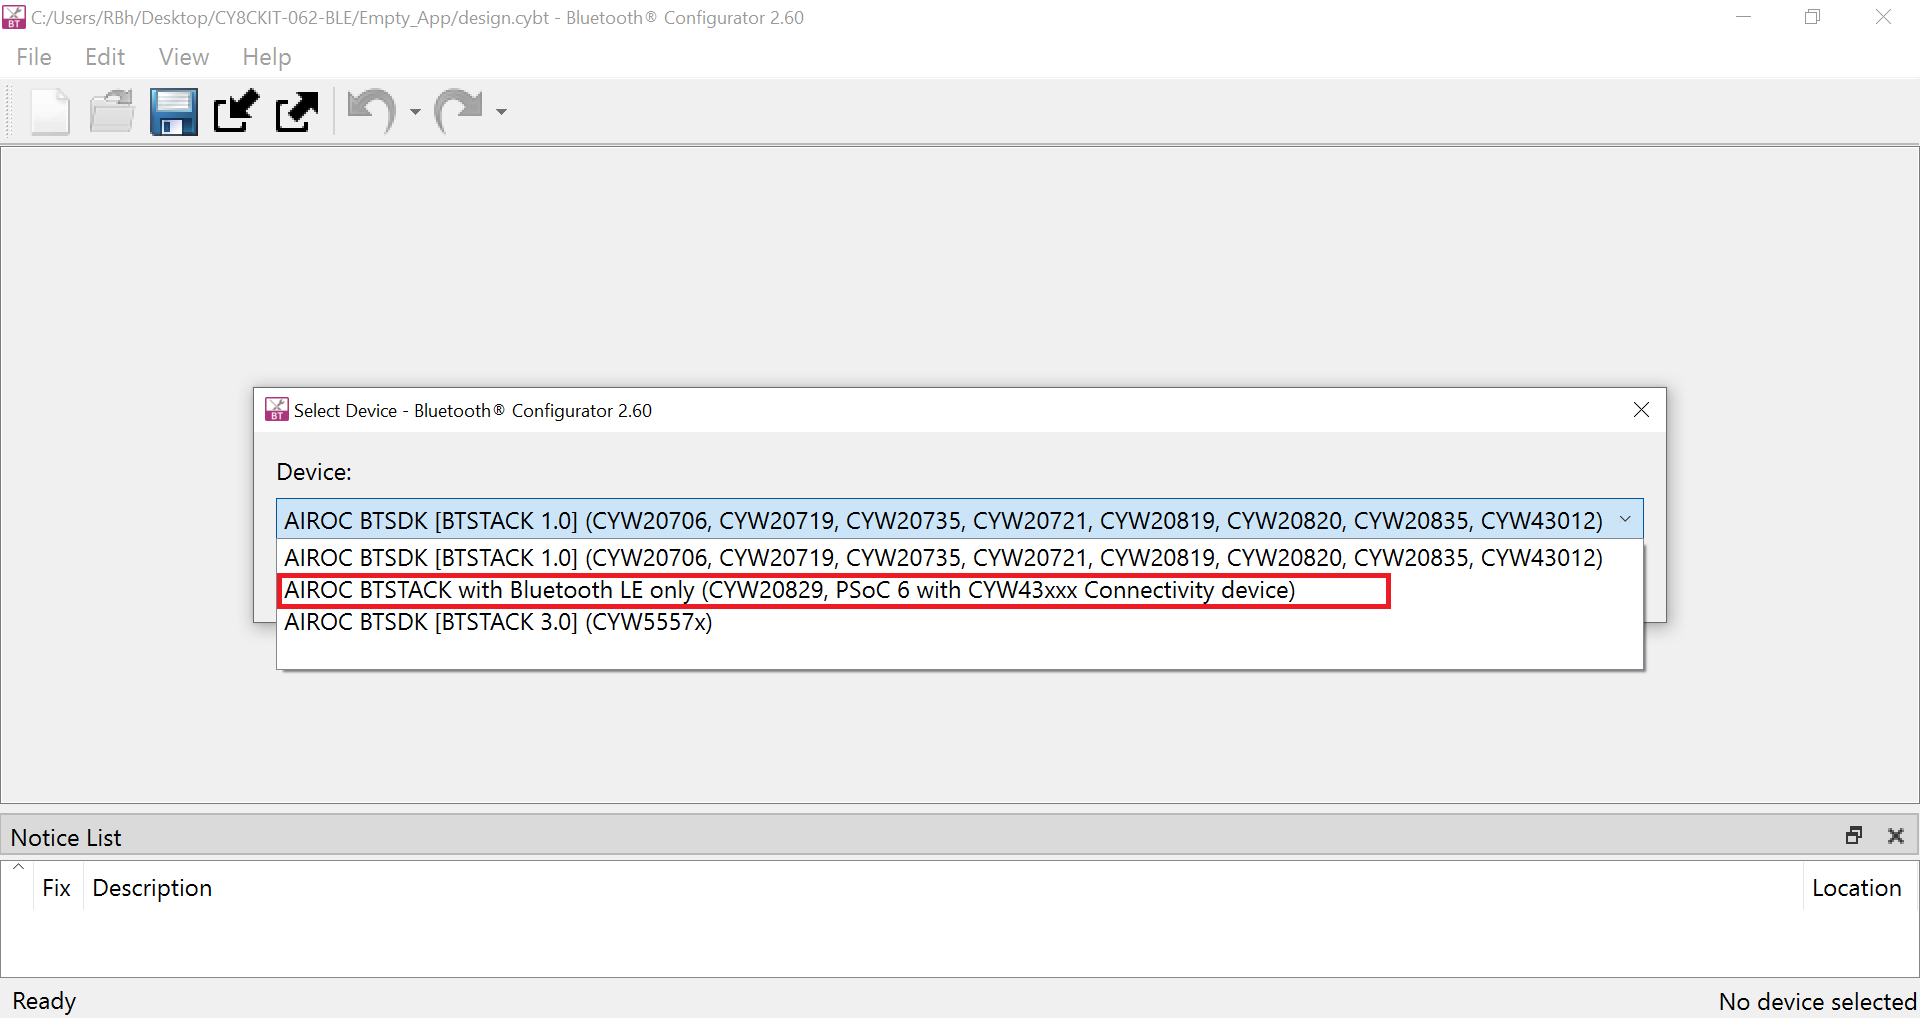Open the Edit menu

(105, 57)
